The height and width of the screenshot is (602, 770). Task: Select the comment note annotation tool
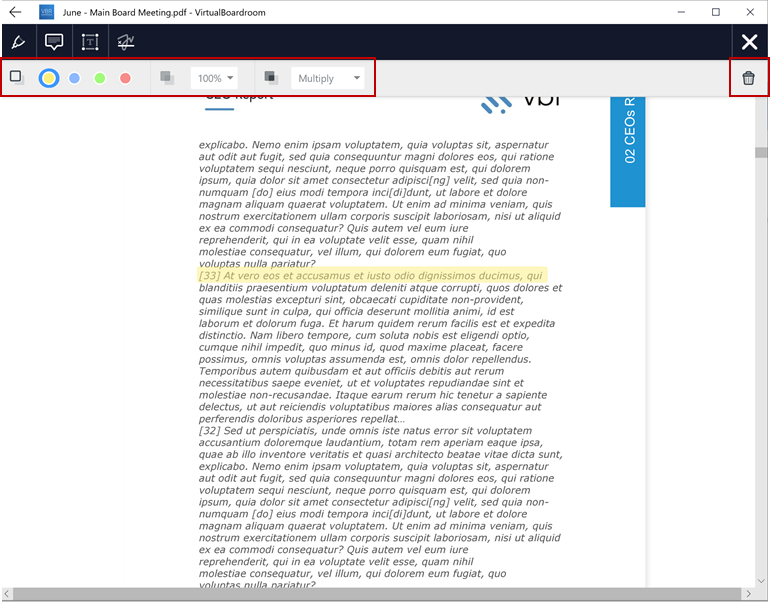click(x=54, y=42)
